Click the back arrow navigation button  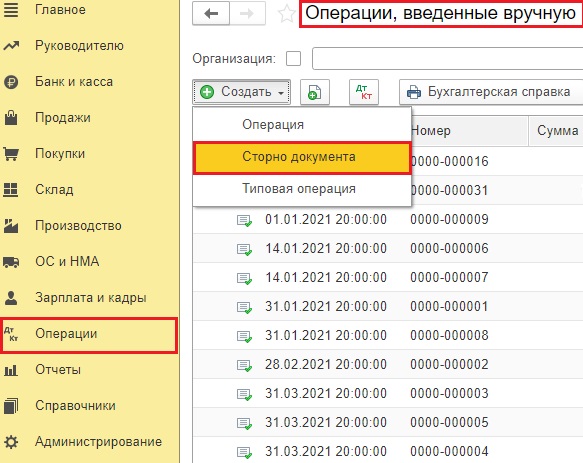click(211, 14)
